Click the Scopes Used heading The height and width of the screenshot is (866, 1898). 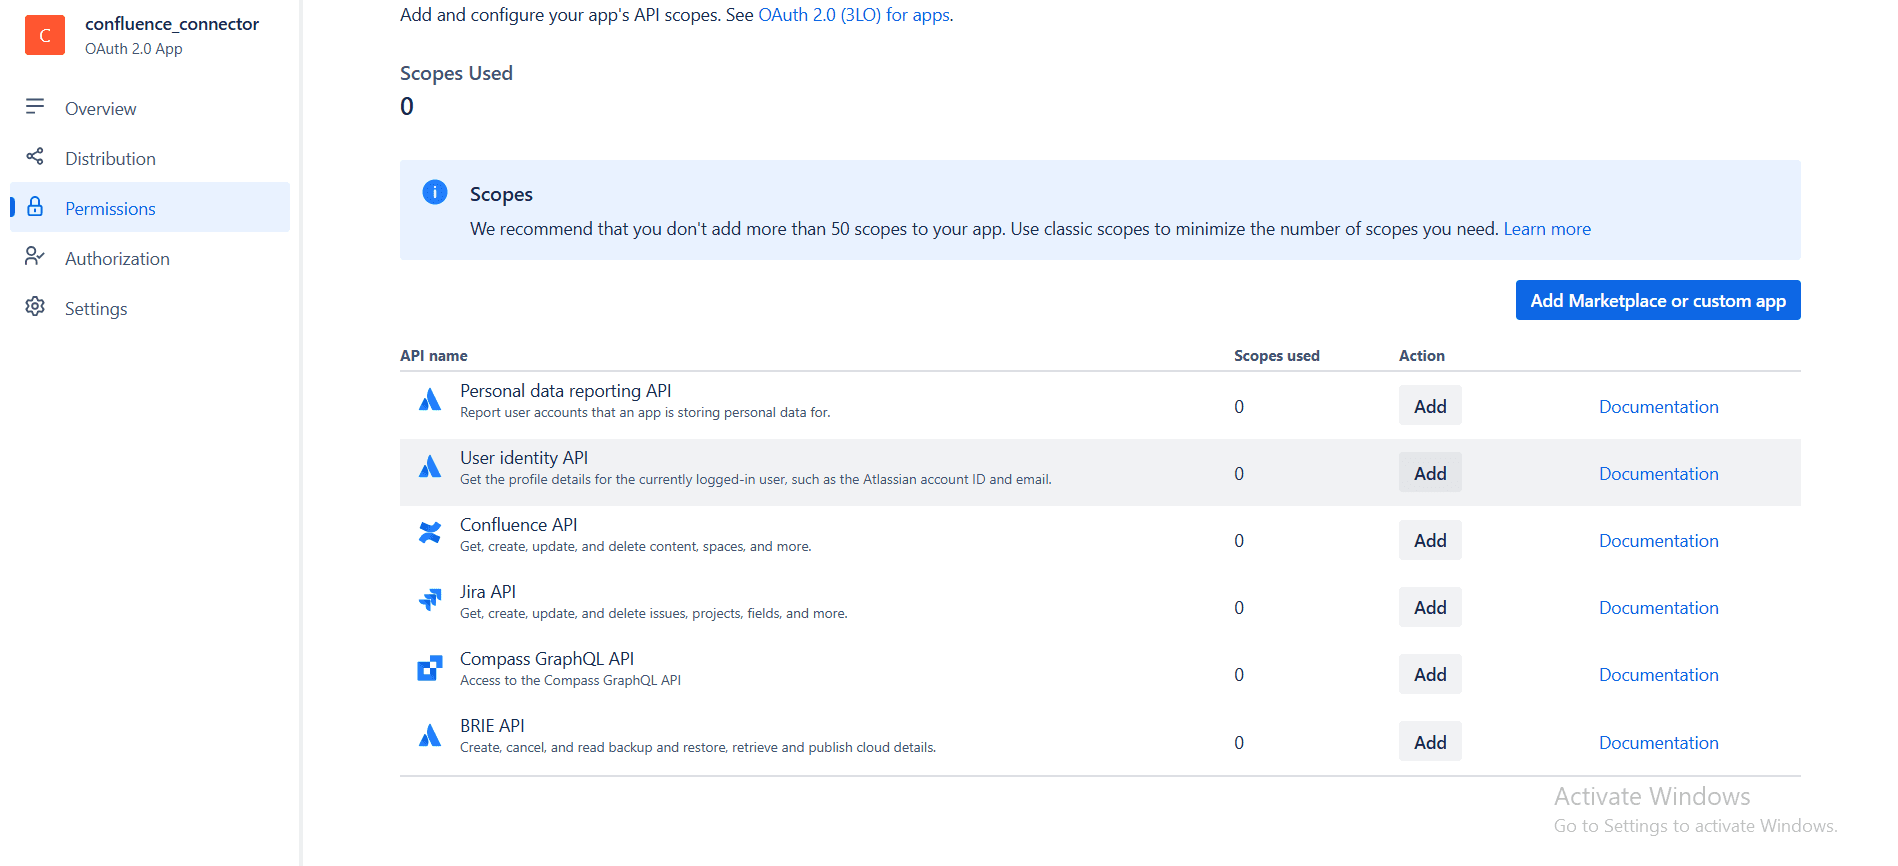tap(456, 73)
